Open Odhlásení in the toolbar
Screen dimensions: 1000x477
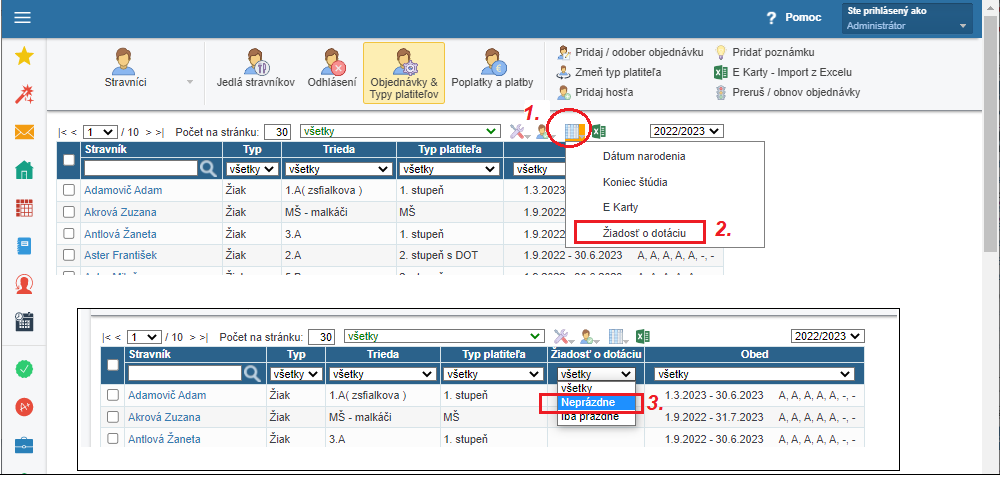point(331,70)
